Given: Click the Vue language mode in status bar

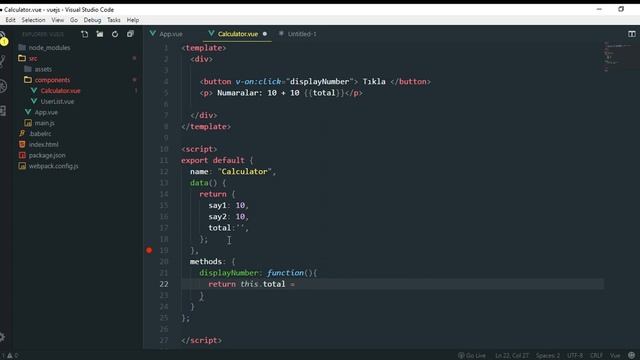Looking at the screenshot, I should 615,356.
